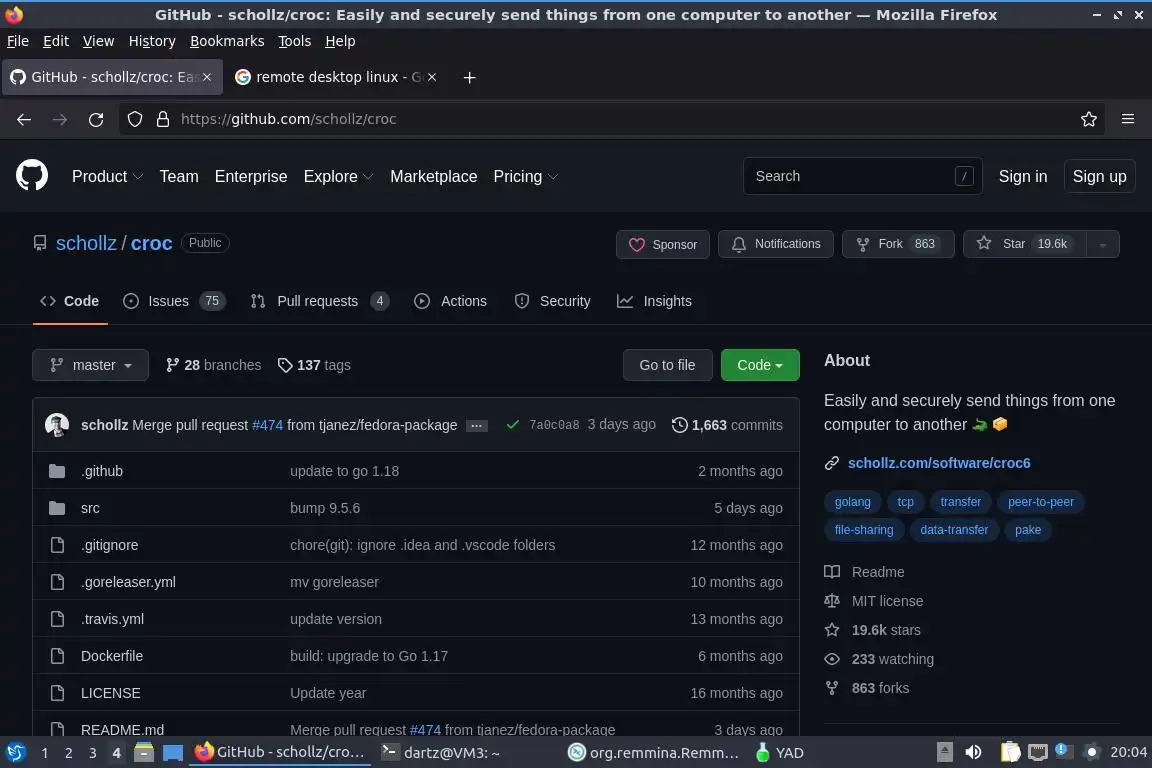Open the Enterprise page
The image size is (1152, 768).
click(251, 176)
